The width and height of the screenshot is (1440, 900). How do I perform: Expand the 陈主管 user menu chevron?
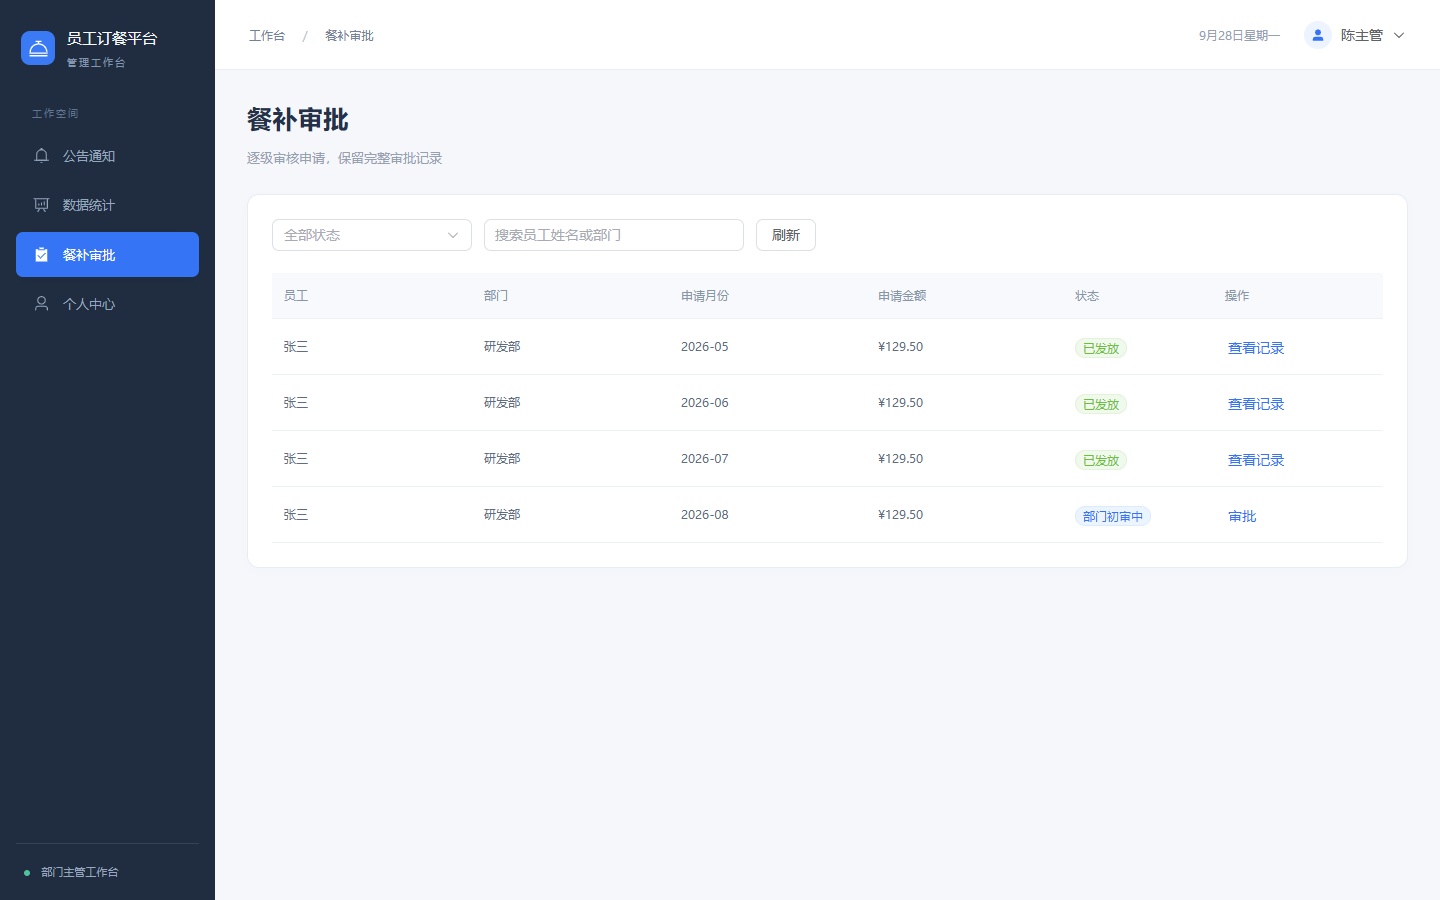(1399, 35)
